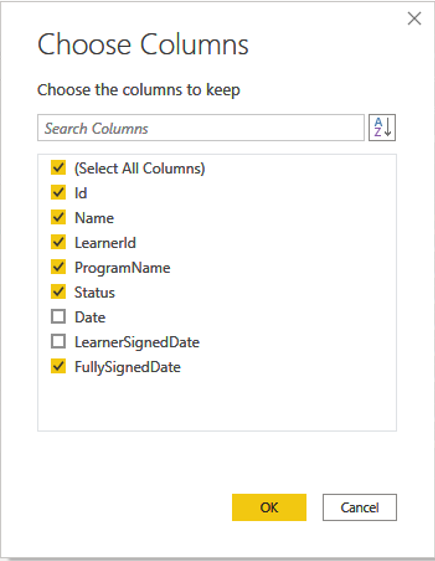Enable the Date column checkbox
The width and height of the screenshot is (435, 561).
[x=58, y=317]
